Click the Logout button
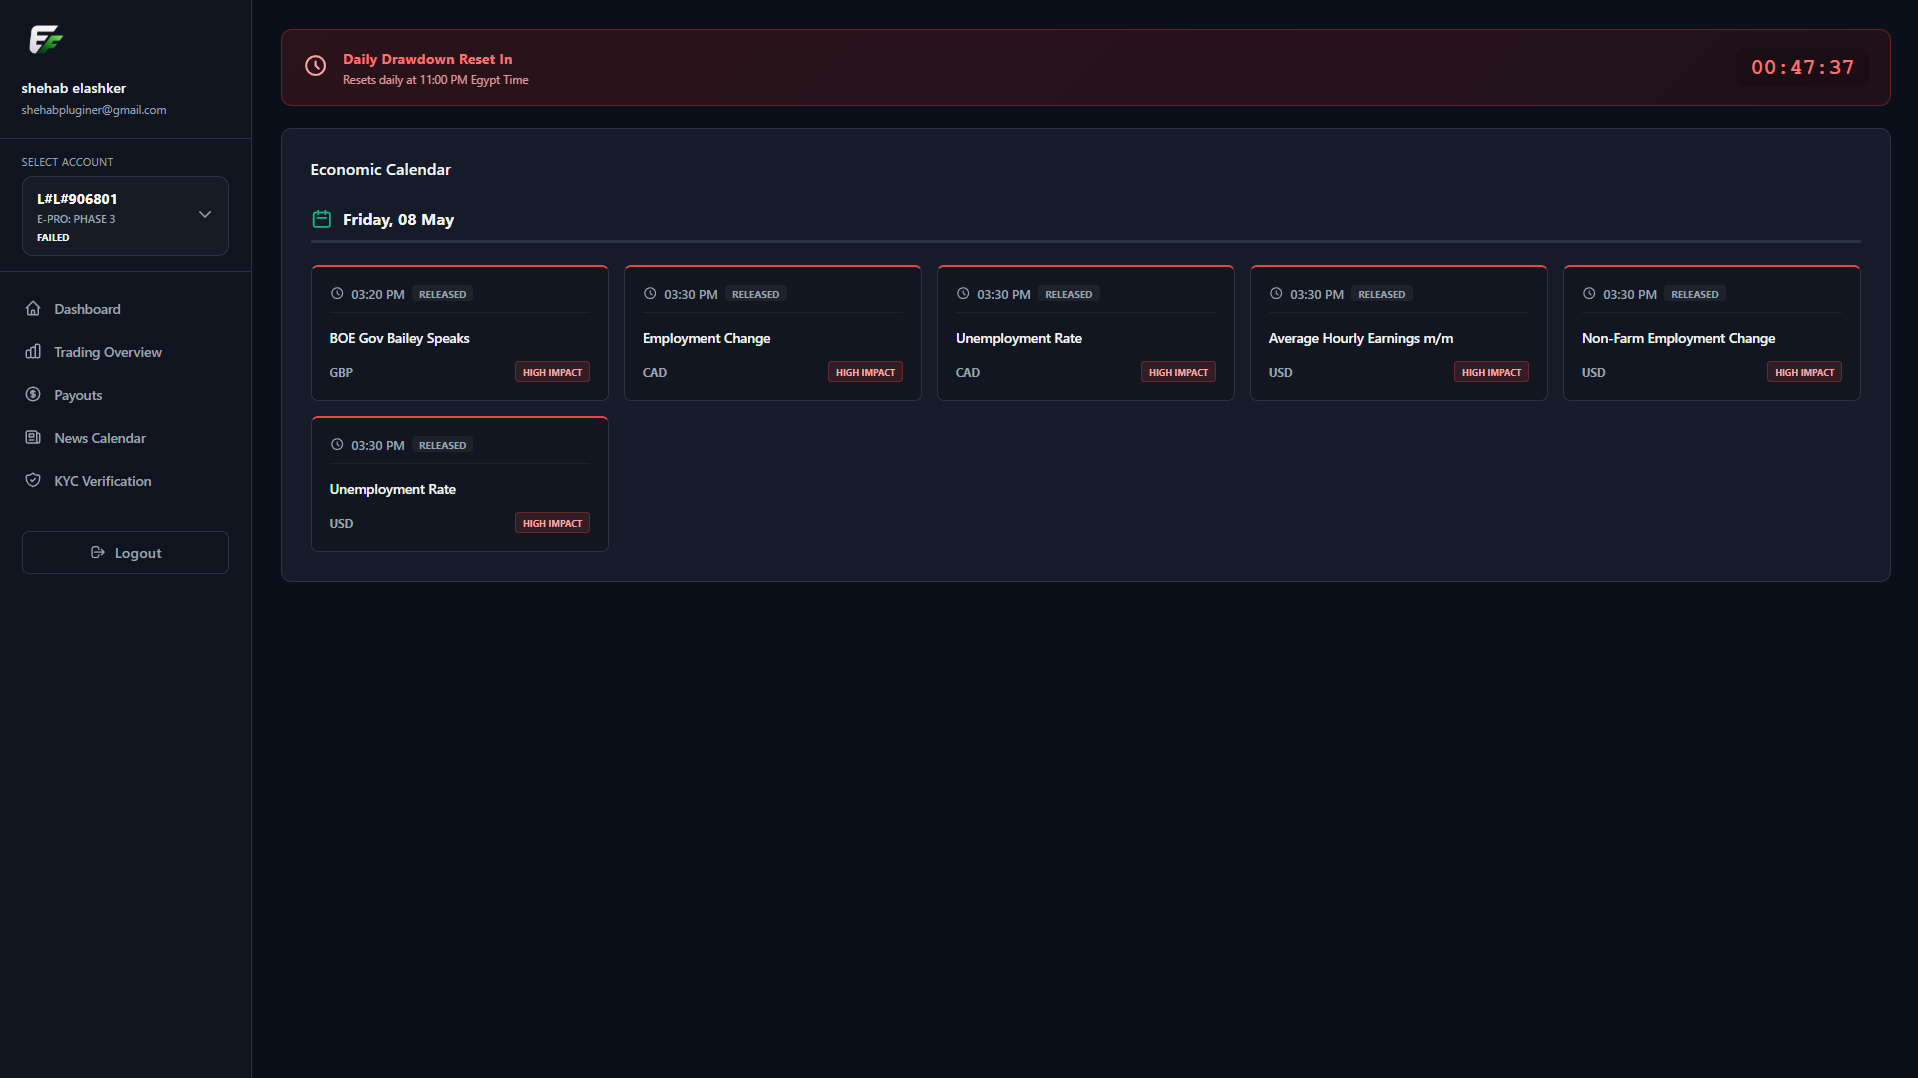Viewport: 1918px width, 1078px height. pos(125,553)
